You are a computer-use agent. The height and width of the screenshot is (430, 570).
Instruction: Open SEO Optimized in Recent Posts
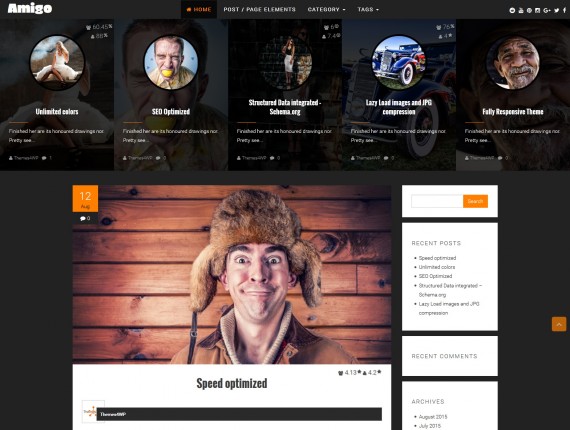(435, 276)
